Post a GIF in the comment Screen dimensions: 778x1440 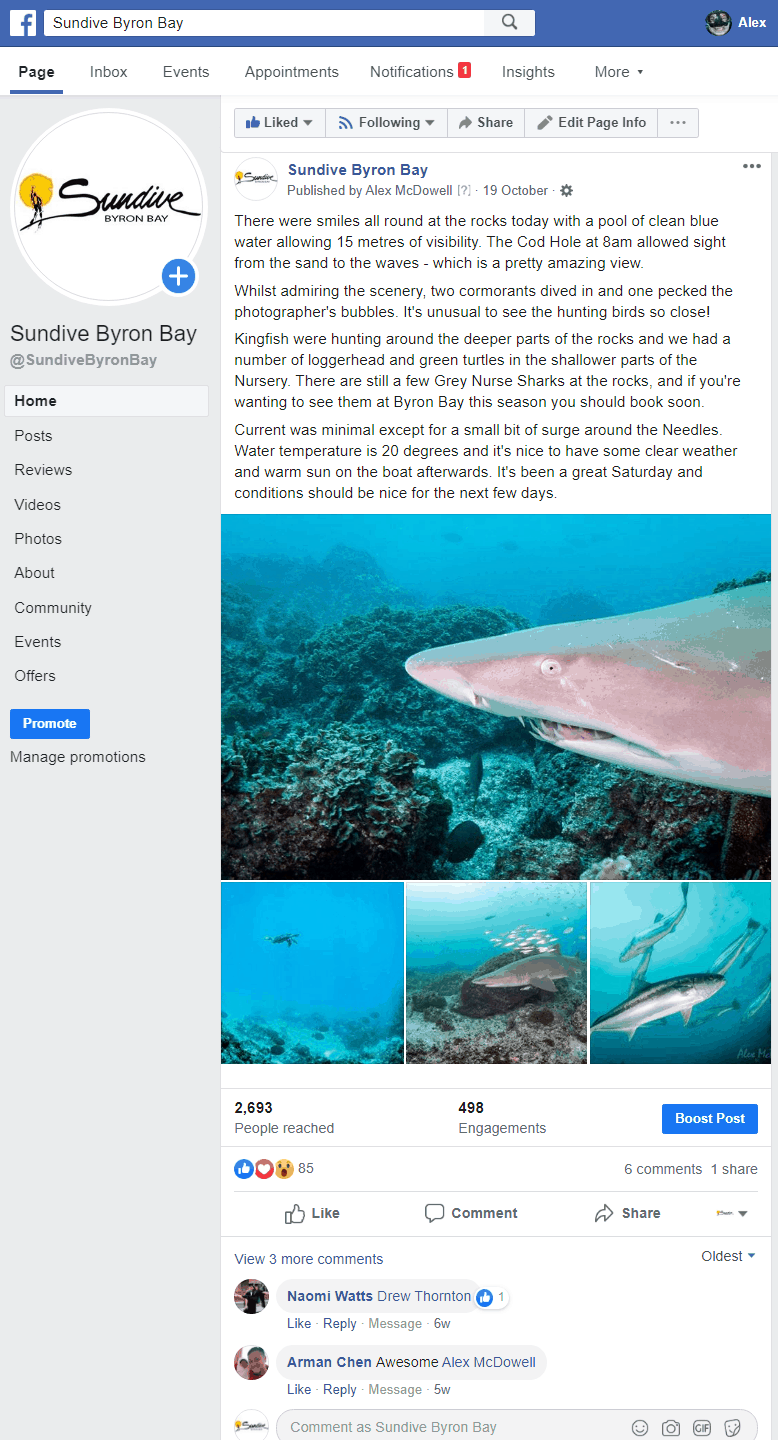(x=702, y=1427)
